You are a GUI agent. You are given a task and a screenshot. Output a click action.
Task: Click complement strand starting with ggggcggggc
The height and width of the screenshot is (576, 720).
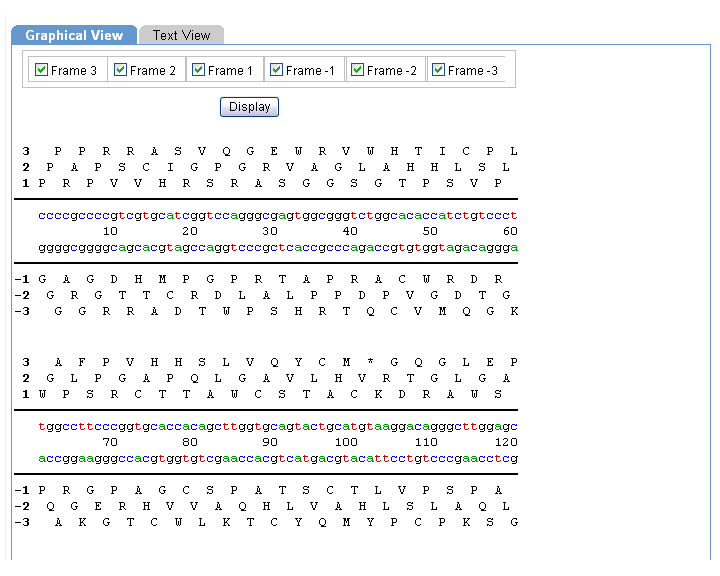click(278, 247)
